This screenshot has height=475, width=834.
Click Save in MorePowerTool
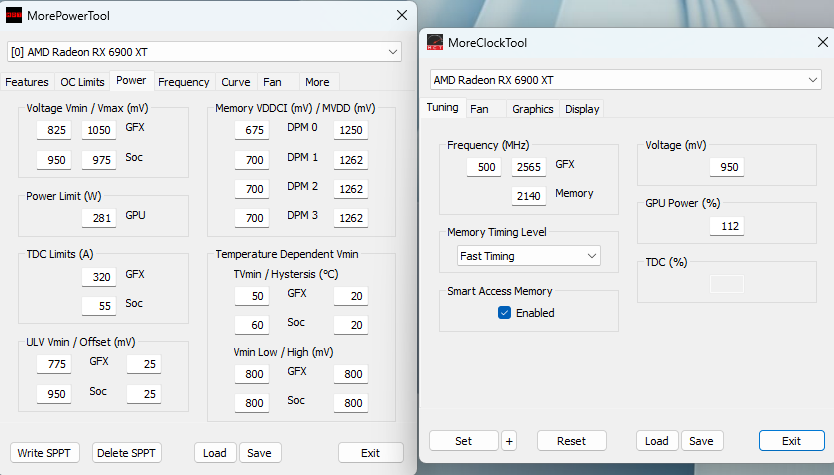pos(260,453)
